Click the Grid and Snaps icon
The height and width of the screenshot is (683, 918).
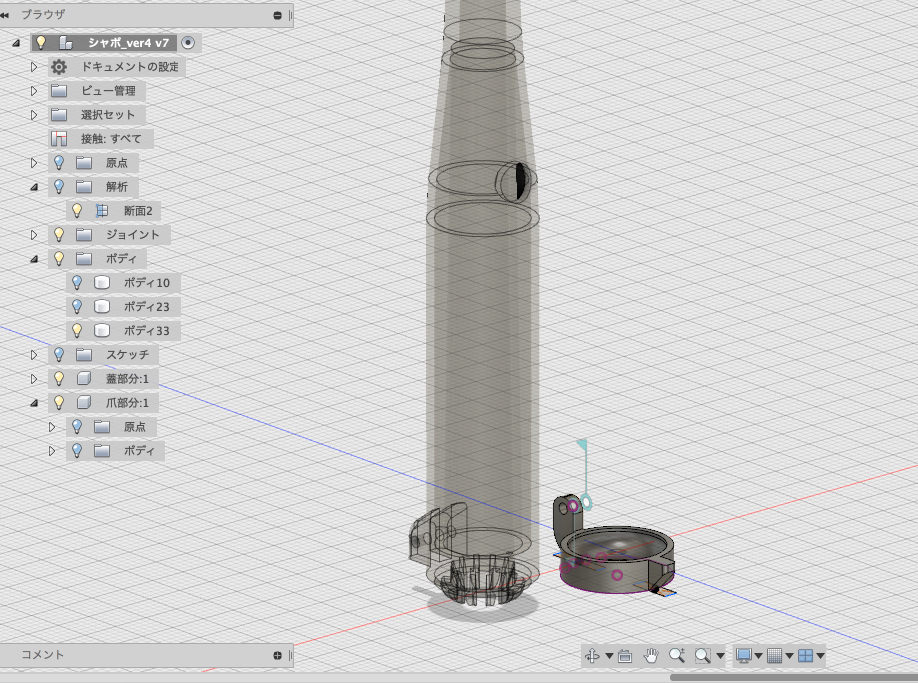(x=775, y=655)
